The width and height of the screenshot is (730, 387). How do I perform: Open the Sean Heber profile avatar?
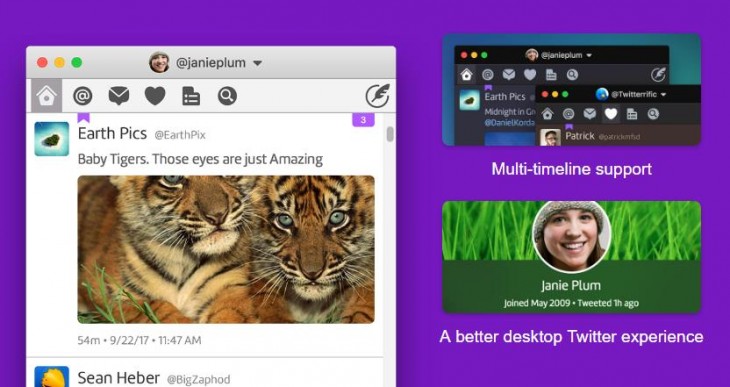tap(52, 377)
